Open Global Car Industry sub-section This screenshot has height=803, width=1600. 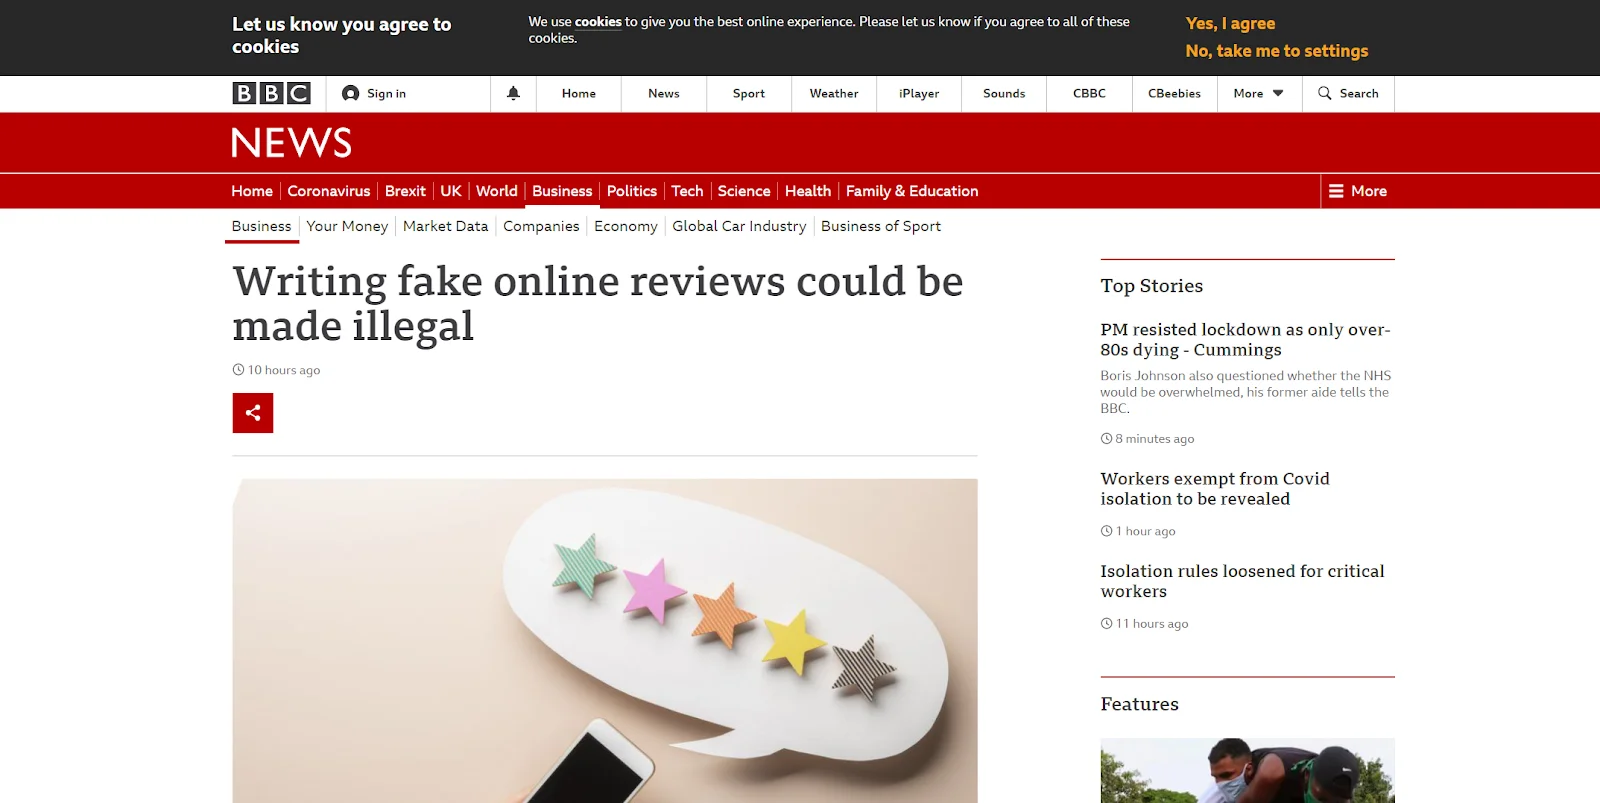[739, 226]
